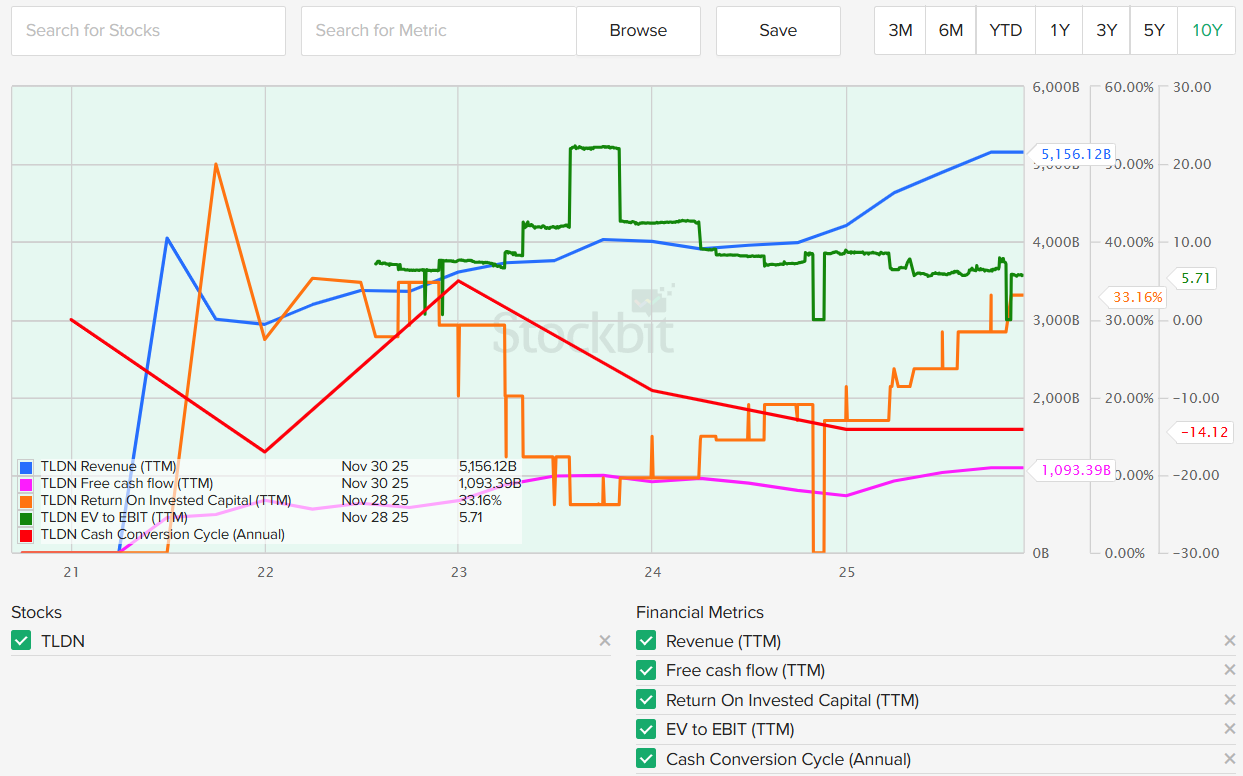Toggle Cash Conversion Cycle (Annual) checkbox
Viewport: 1243px width, 776px height.
(x=646, y=759)
